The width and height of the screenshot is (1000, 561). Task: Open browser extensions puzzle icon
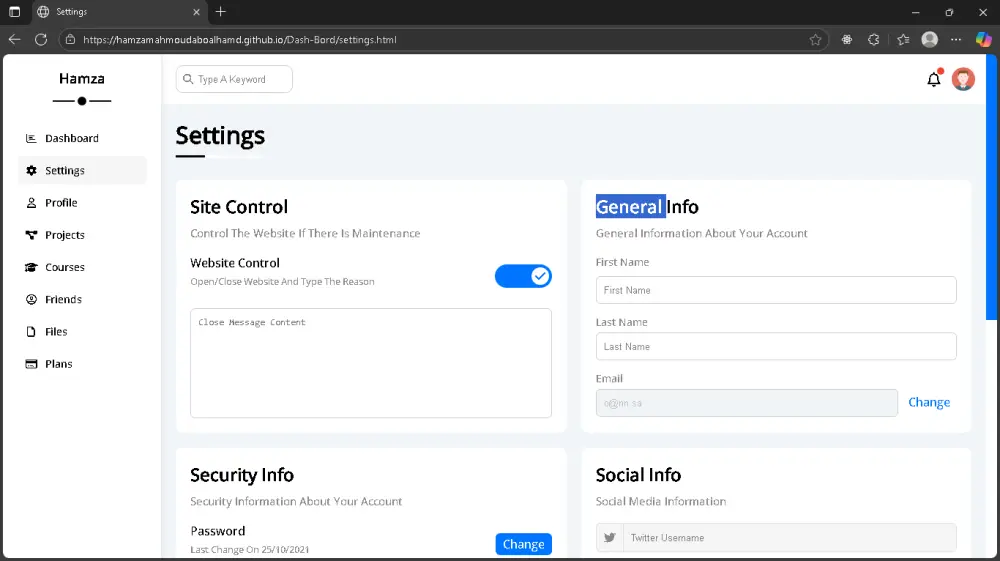tap(874, 40)
